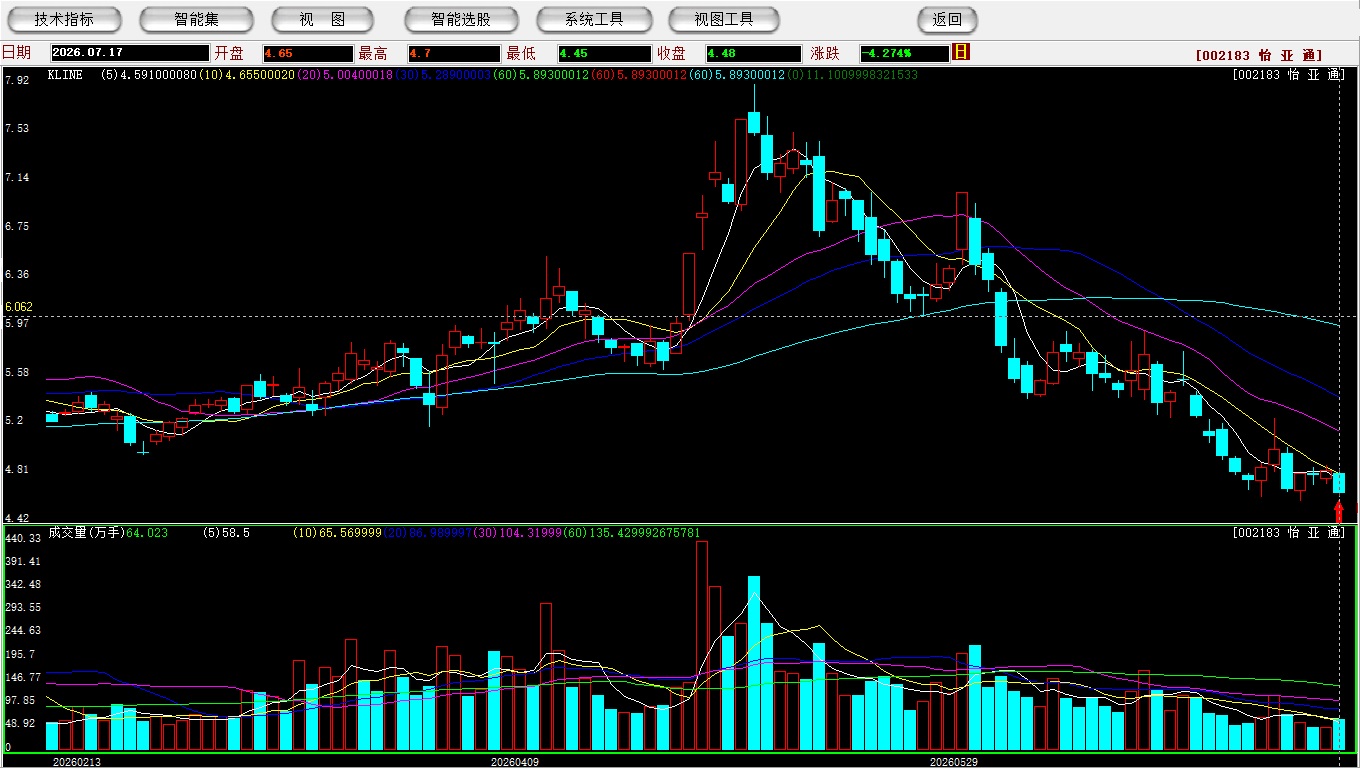
Task: Click the (5)4.591000080 MA5 value
Action: point(149,75)
